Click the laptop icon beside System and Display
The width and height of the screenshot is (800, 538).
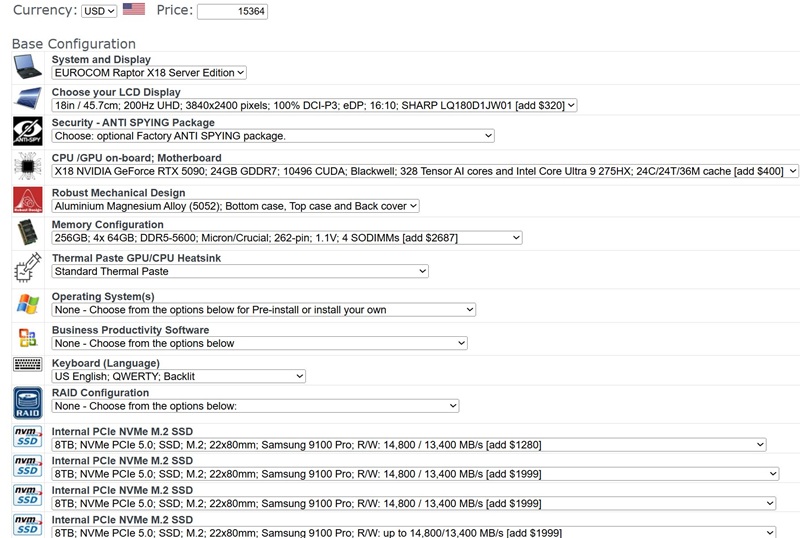[27, 67]
